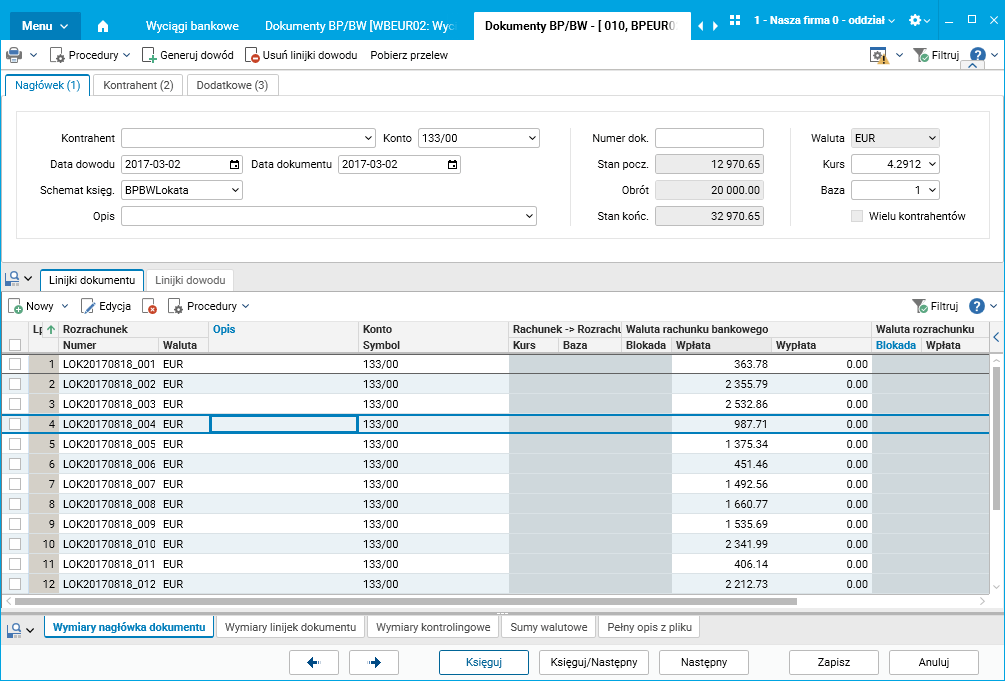
Task: Check the select-all header checkbox in grid
Action: [x=15, y=345]
